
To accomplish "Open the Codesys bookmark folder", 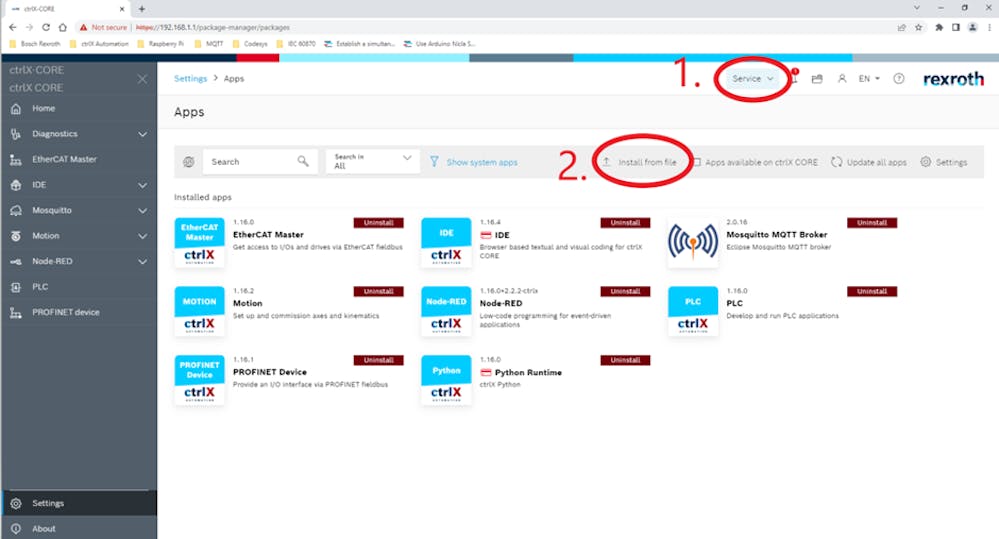I will tap(250, 44).
